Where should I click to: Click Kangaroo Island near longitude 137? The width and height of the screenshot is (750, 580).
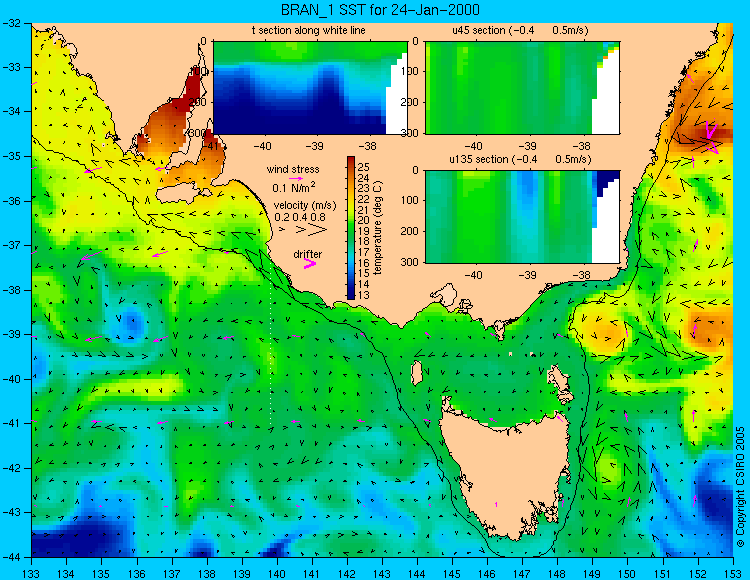[x=178, y=194]
